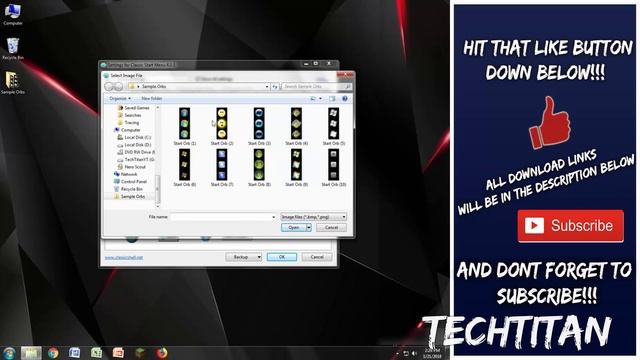Open the dialog Help icon
The width and height of the screenshot is (640, 360).
pos(344,98)
